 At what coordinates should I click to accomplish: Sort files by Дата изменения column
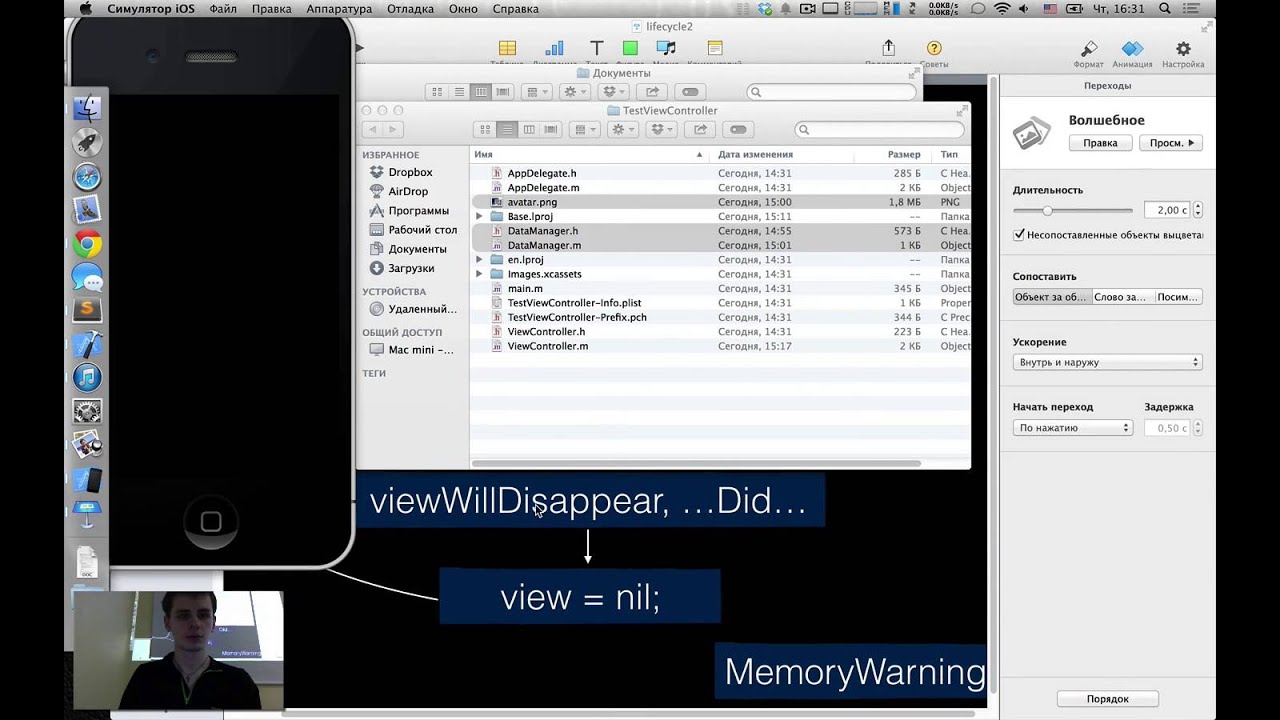click(x=782, y=155)
